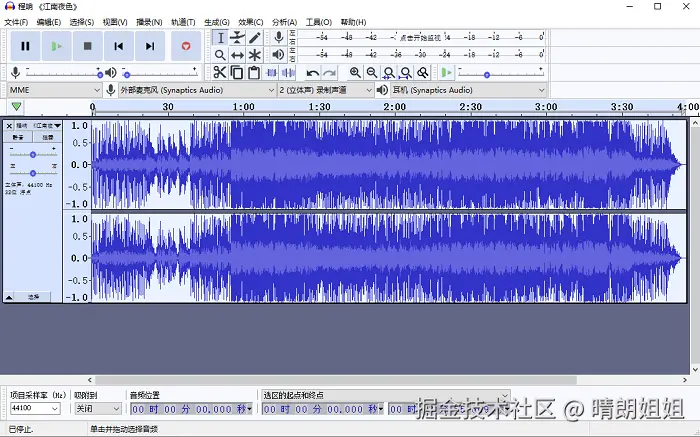Screen dimensions: 700x437
Task: Undo the last action
Action: click(x=312, y=73)
